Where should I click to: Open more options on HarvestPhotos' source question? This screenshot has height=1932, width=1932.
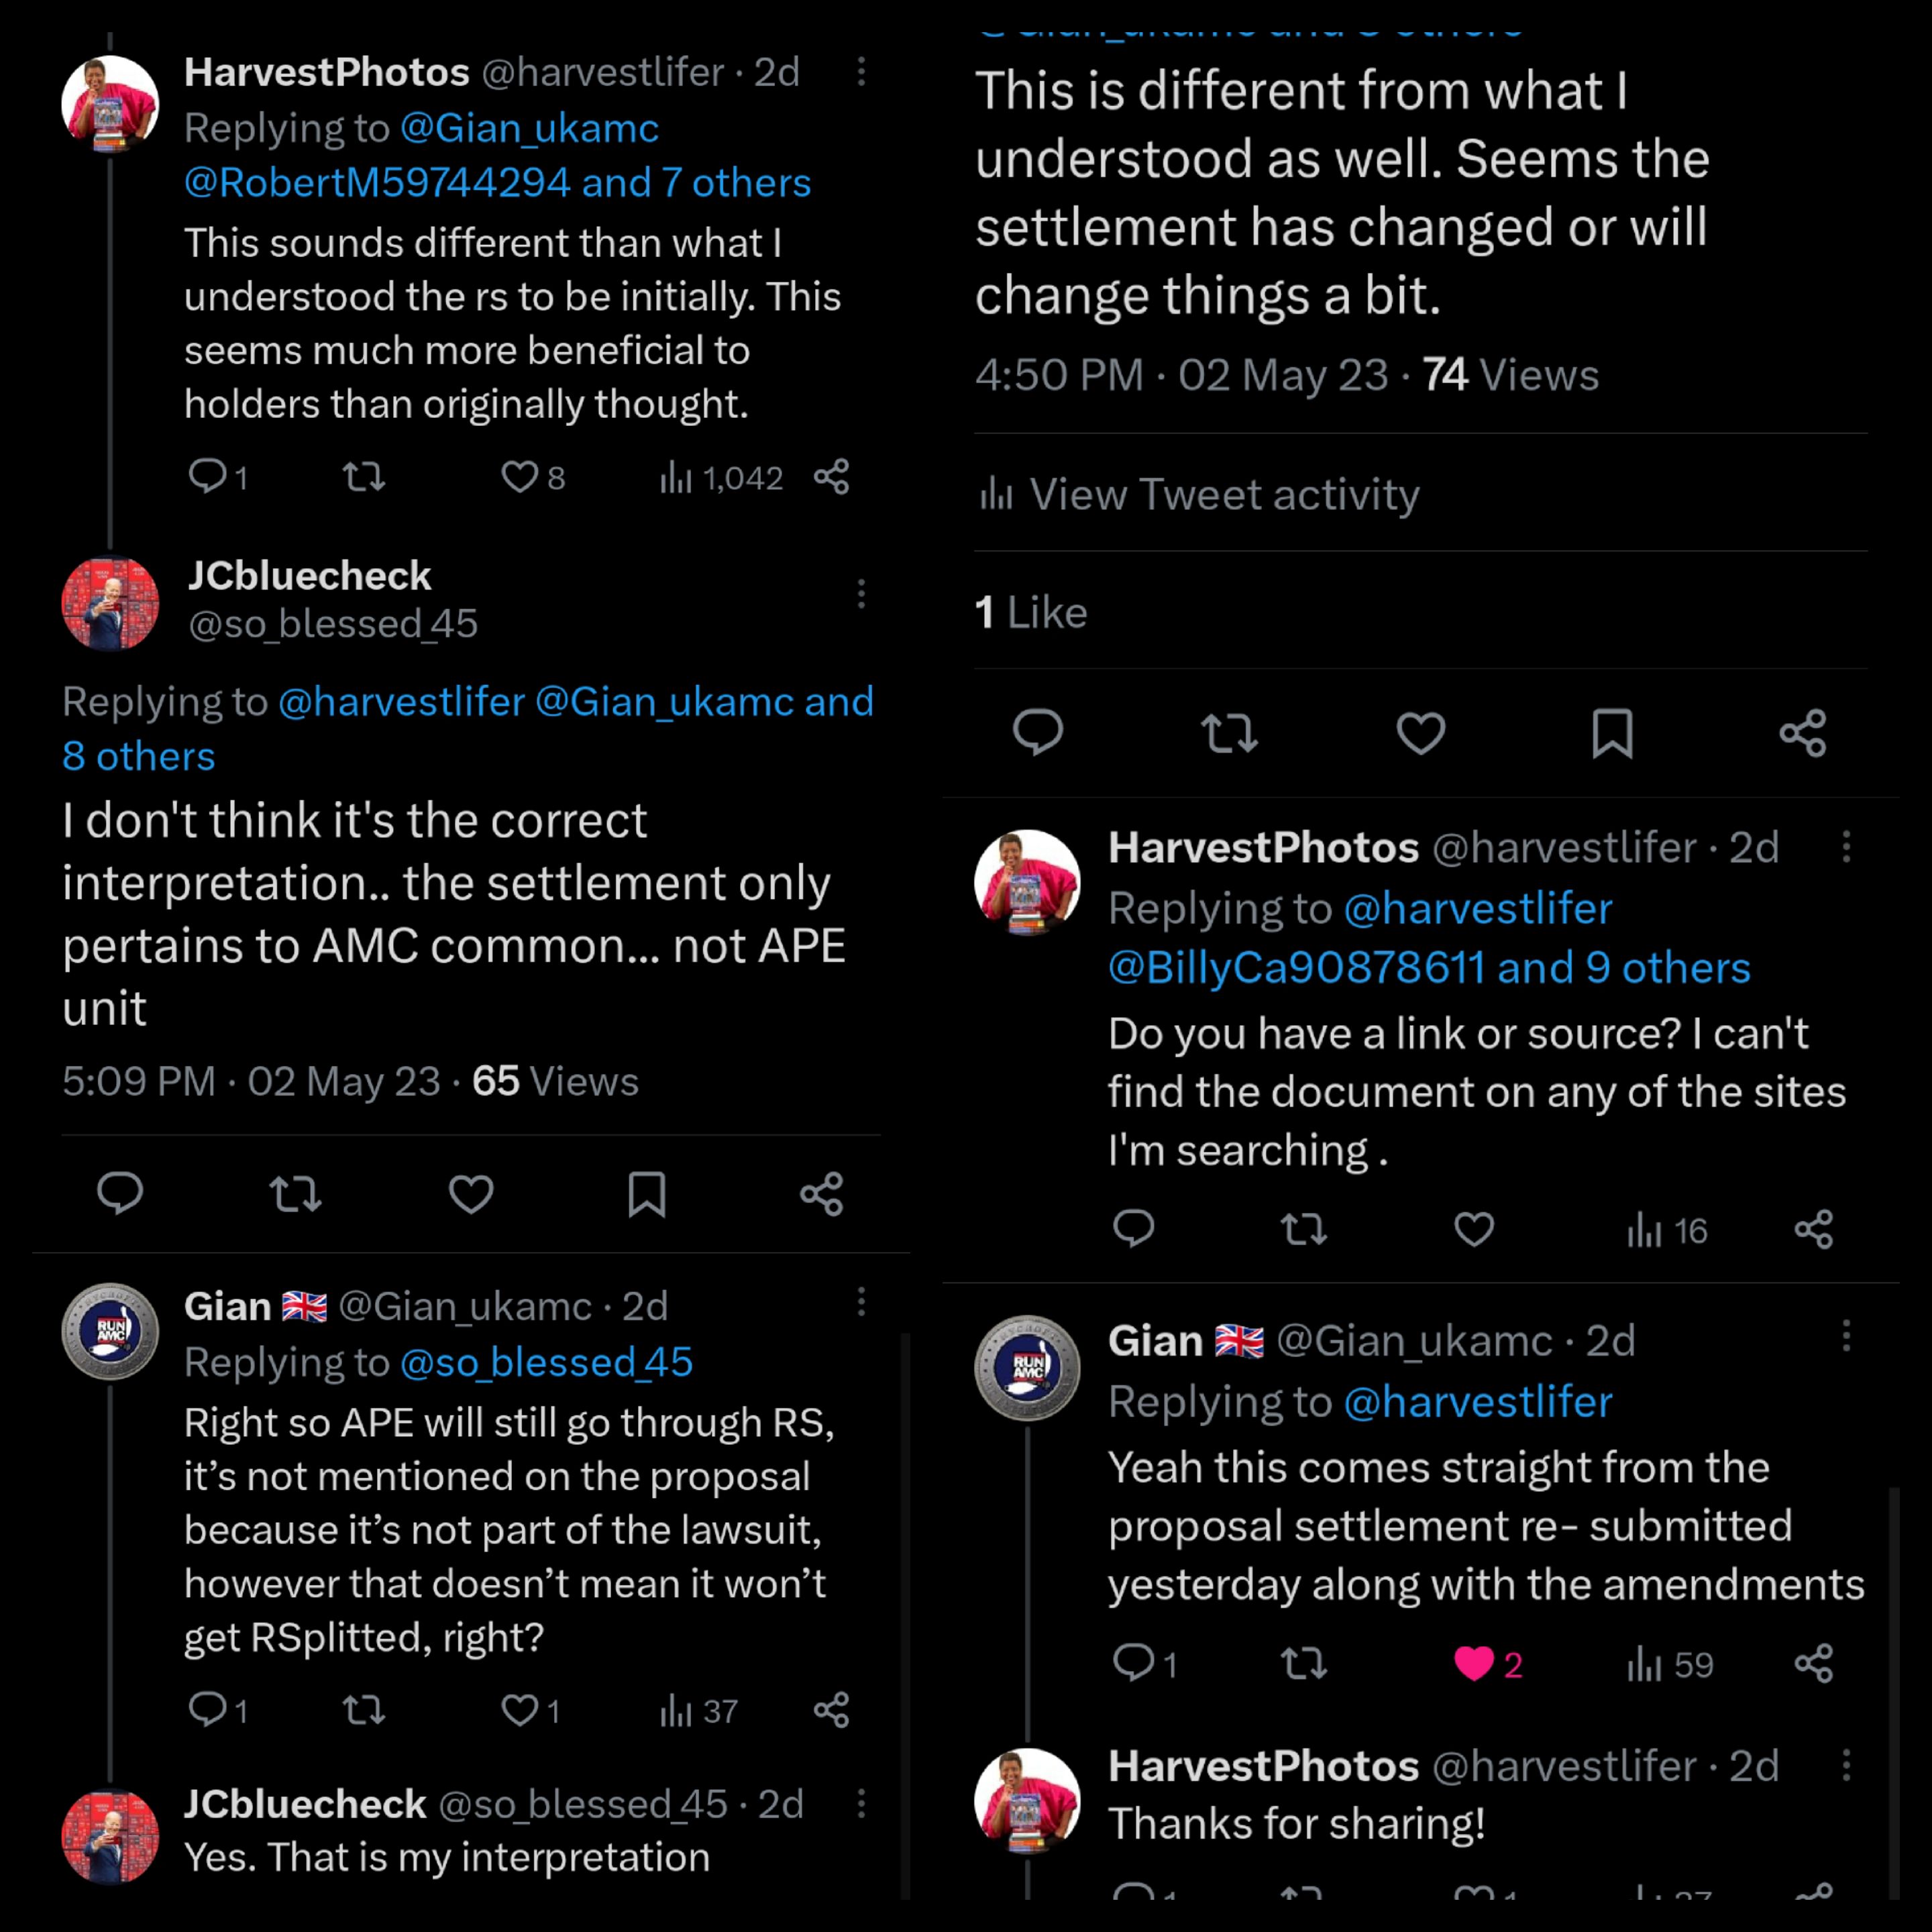1846,848
